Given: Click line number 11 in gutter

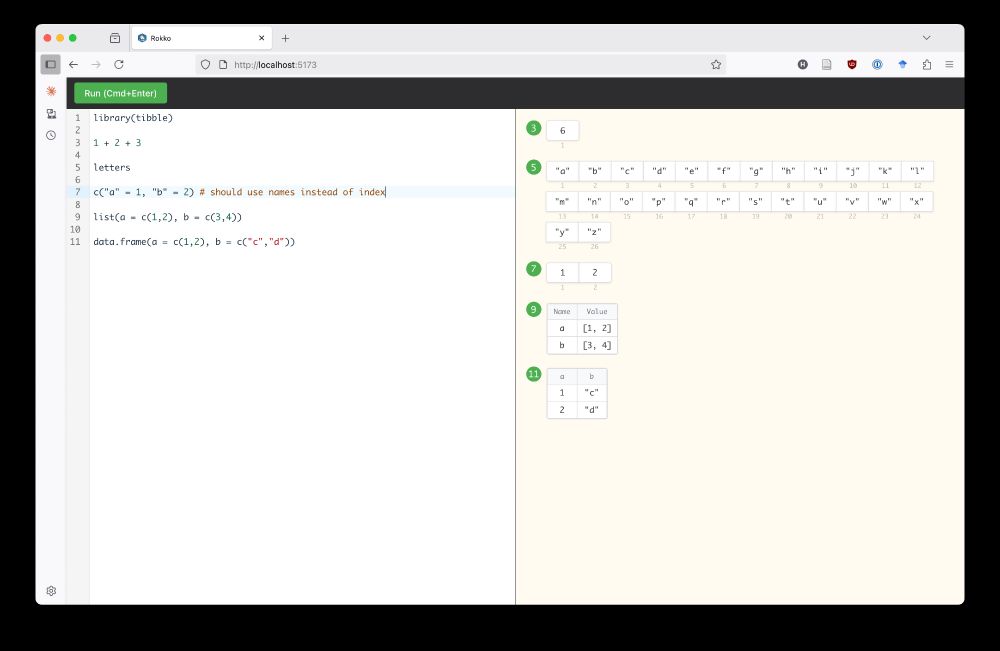Looking at the screenshot, I should click(75, 242).
